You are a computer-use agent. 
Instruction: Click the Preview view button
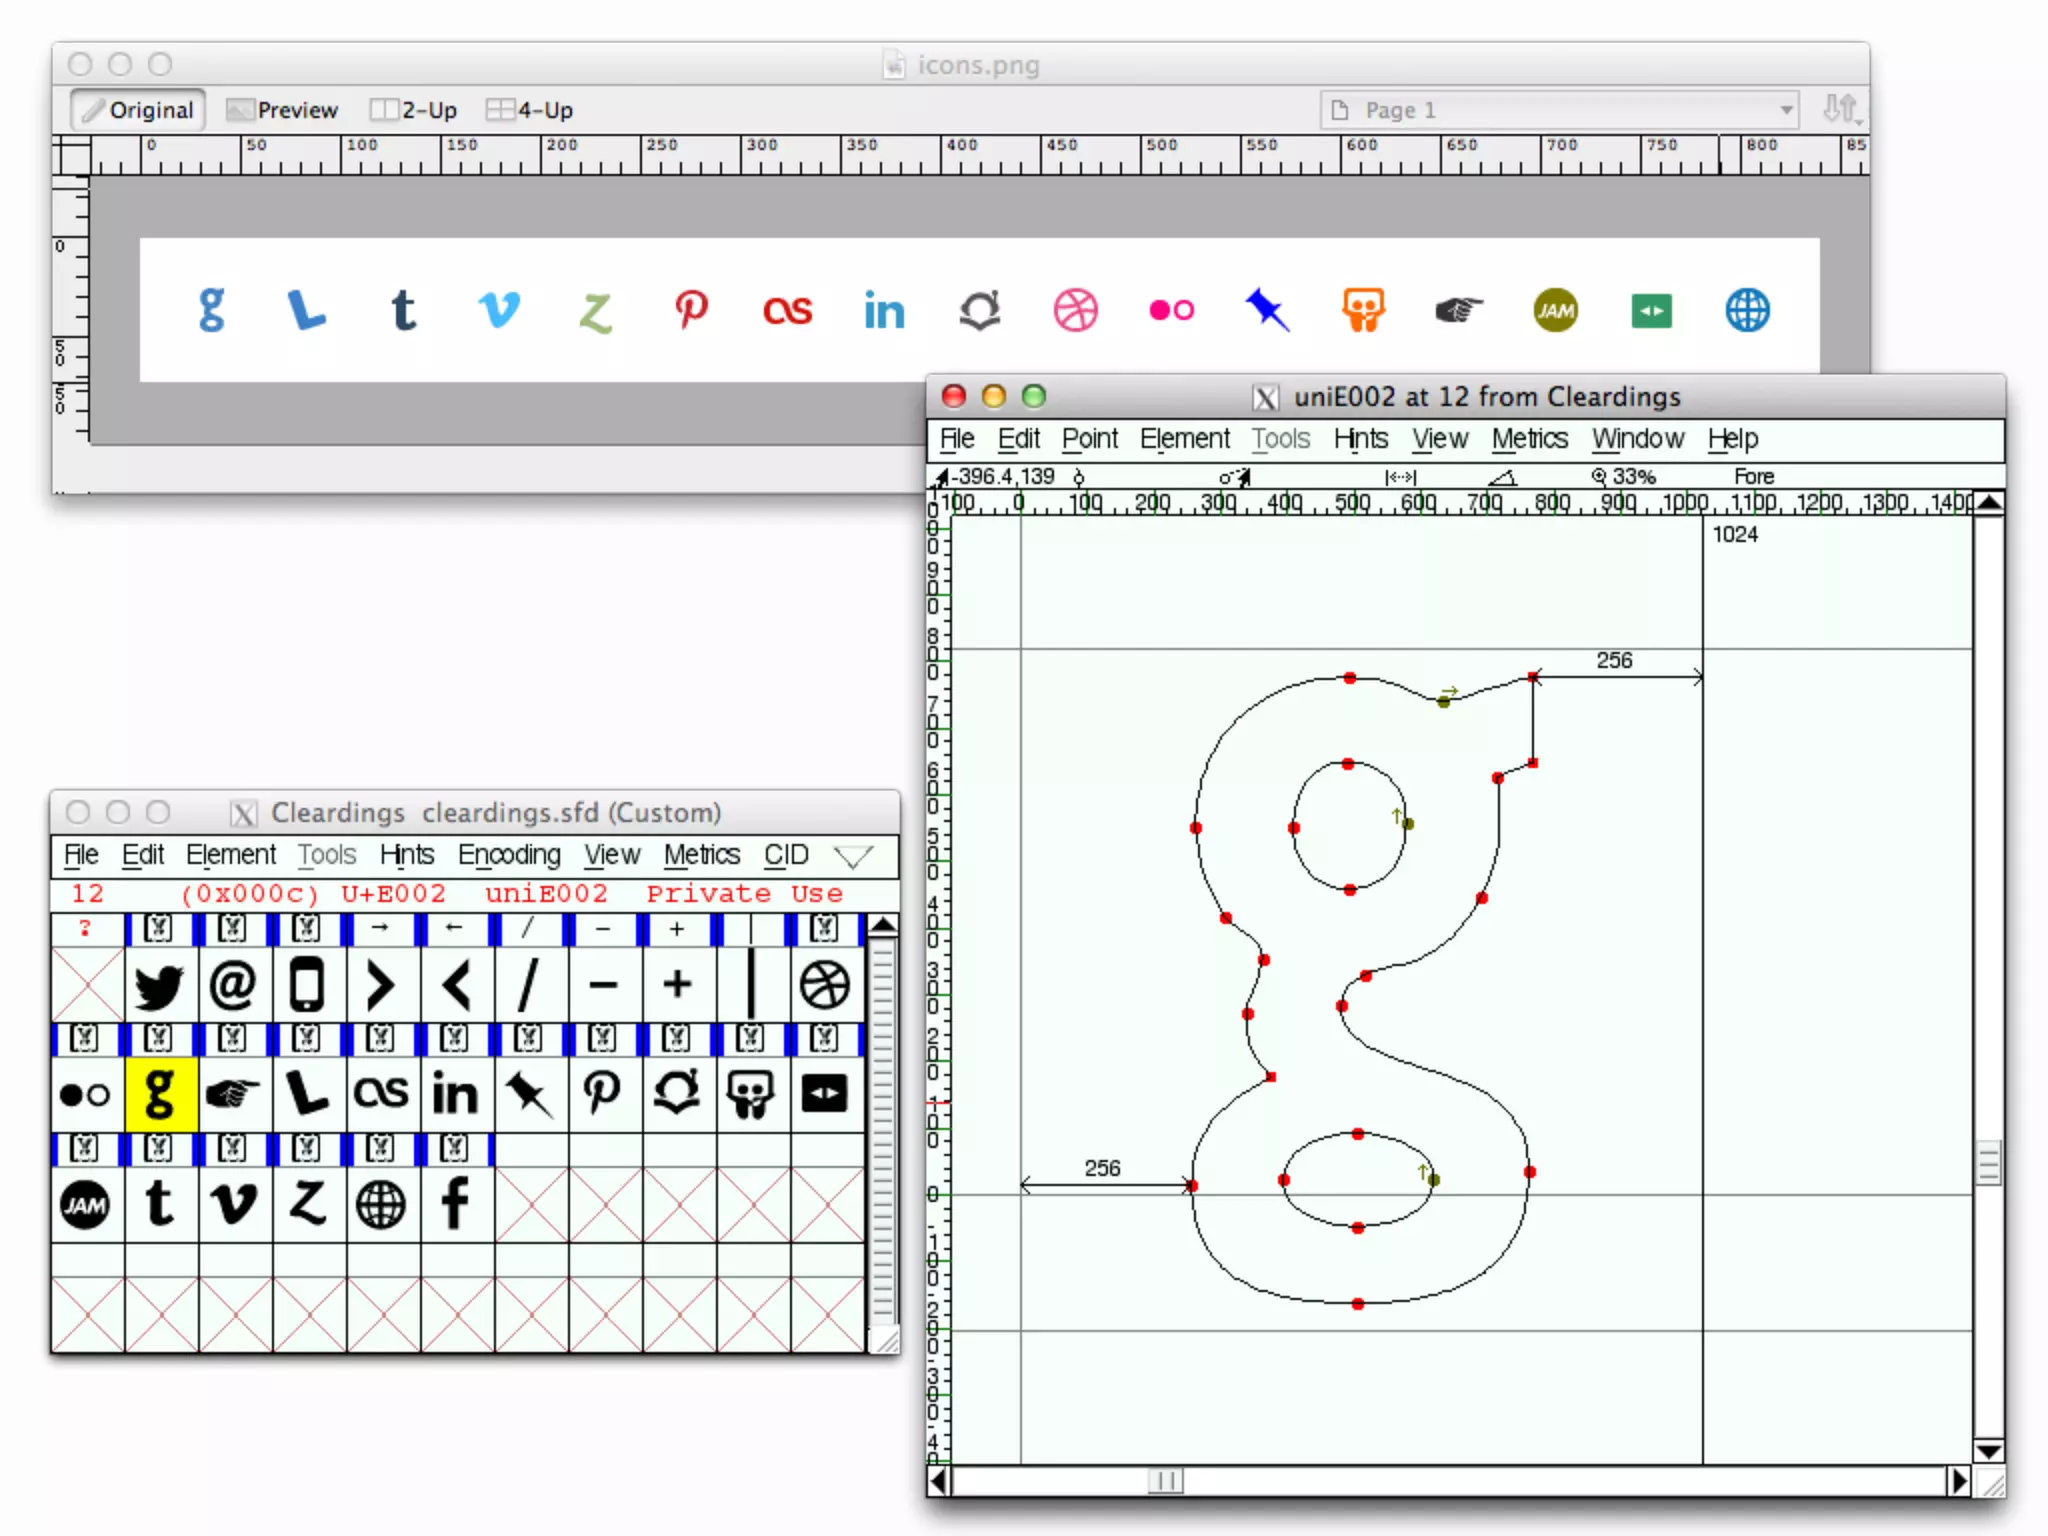[x=282, y=110]
